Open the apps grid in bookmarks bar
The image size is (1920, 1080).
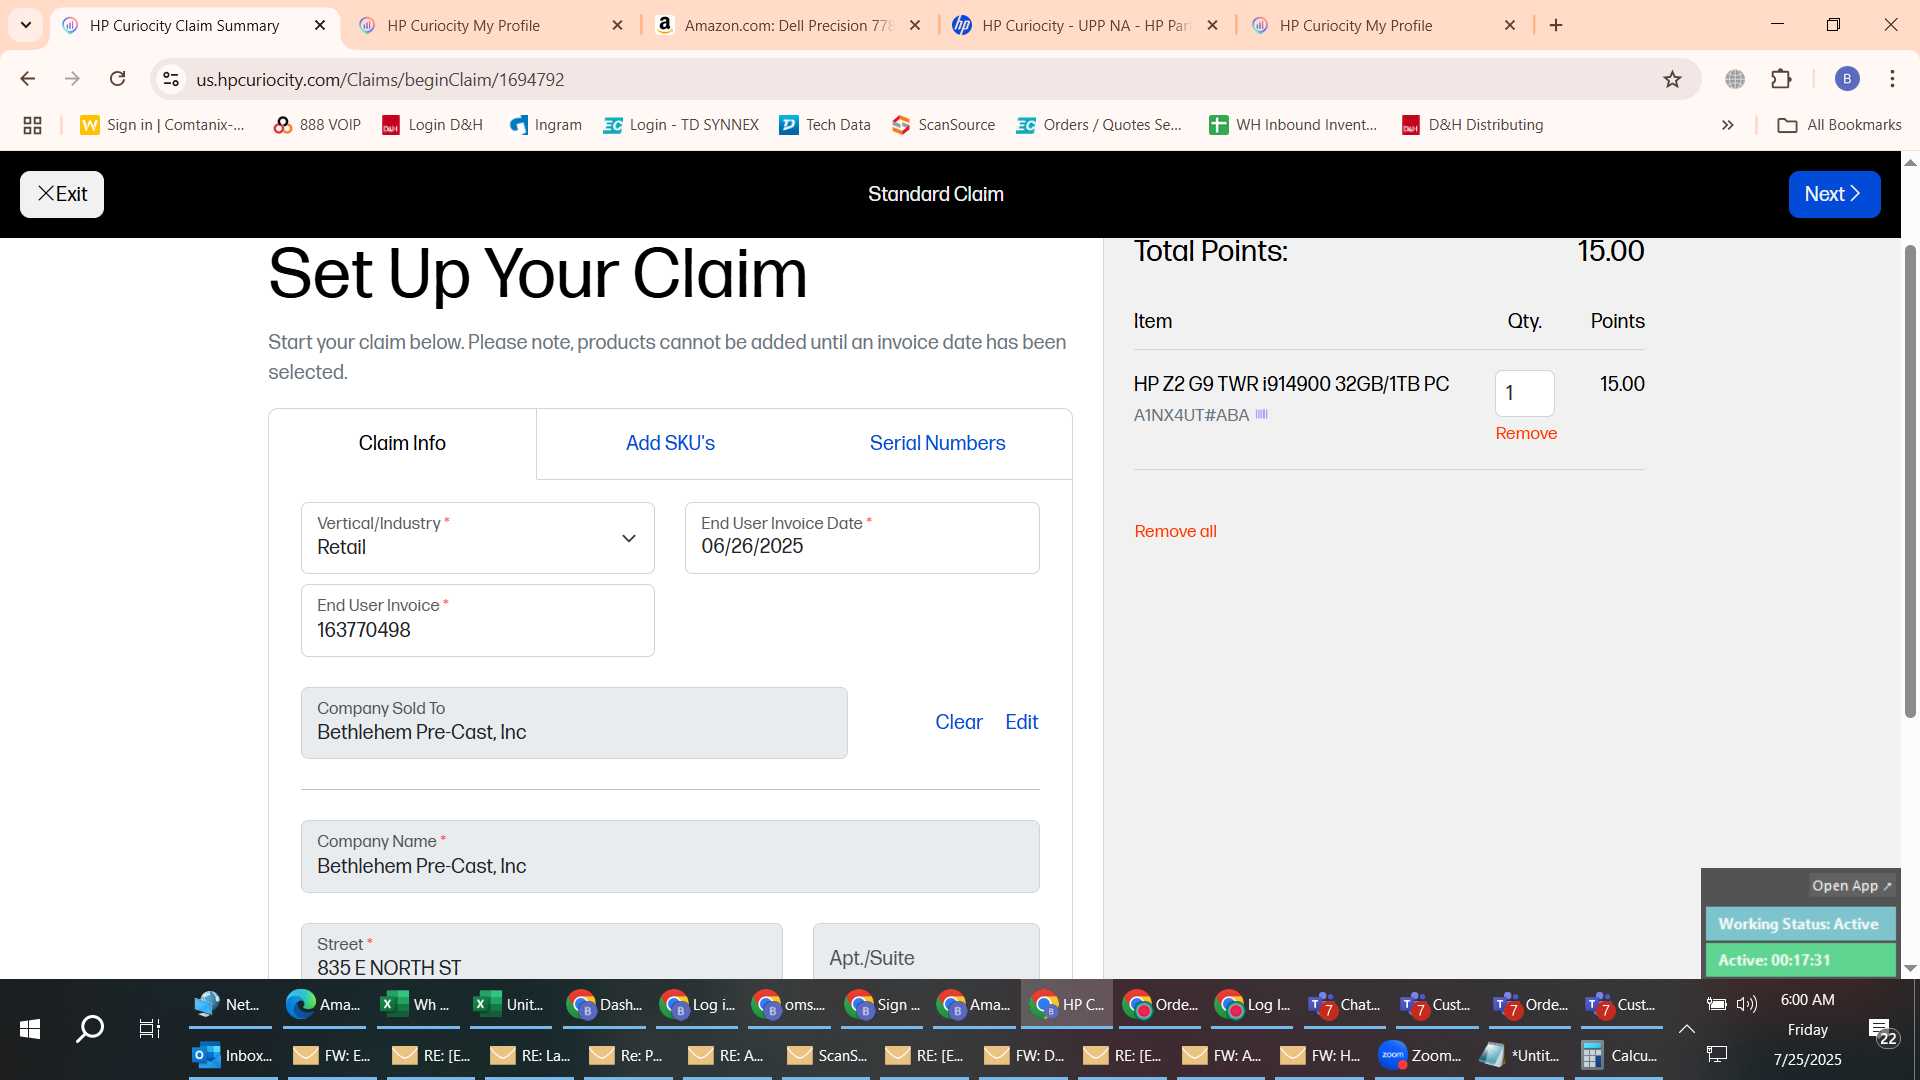click(32, 125)
